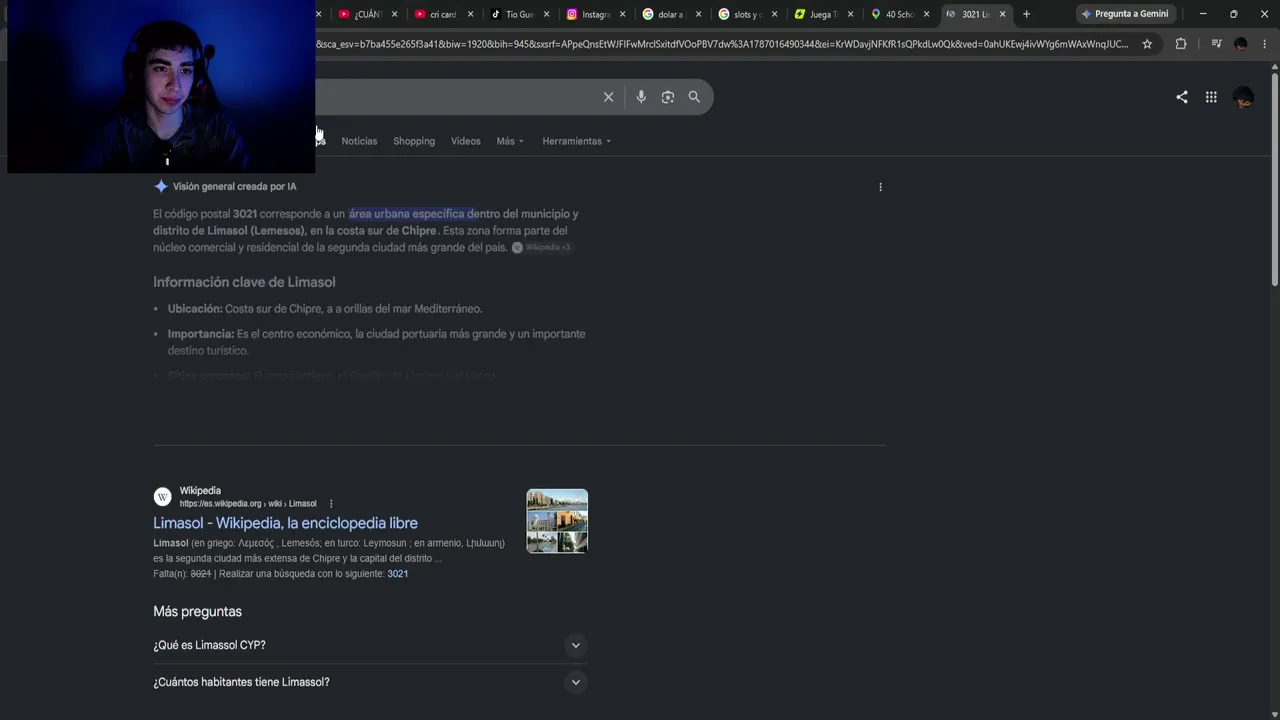1280x720 pixels.
Task: Click 'Información clave de Limasol' heading
Action: coord(244,282)
